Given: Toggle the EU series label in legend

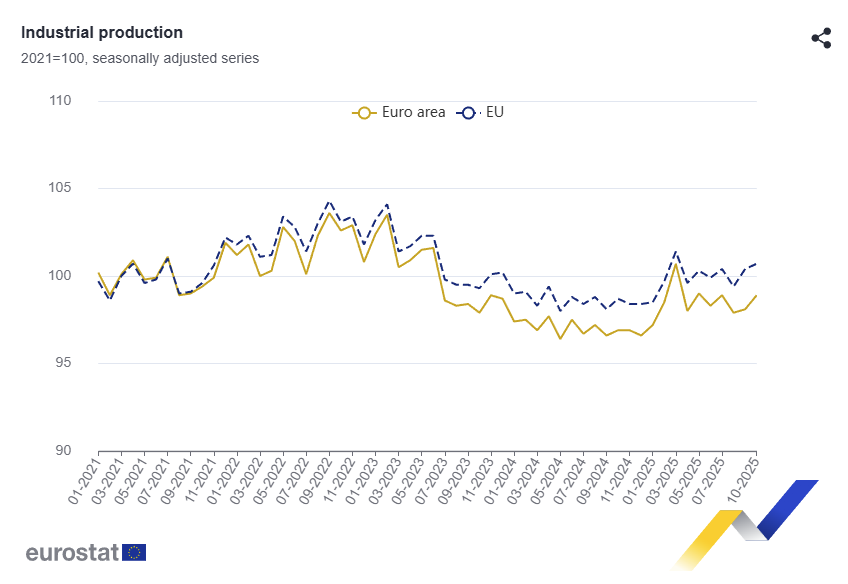Looking at the screenshot, I should pyautogui.click(x=494, y=113).
